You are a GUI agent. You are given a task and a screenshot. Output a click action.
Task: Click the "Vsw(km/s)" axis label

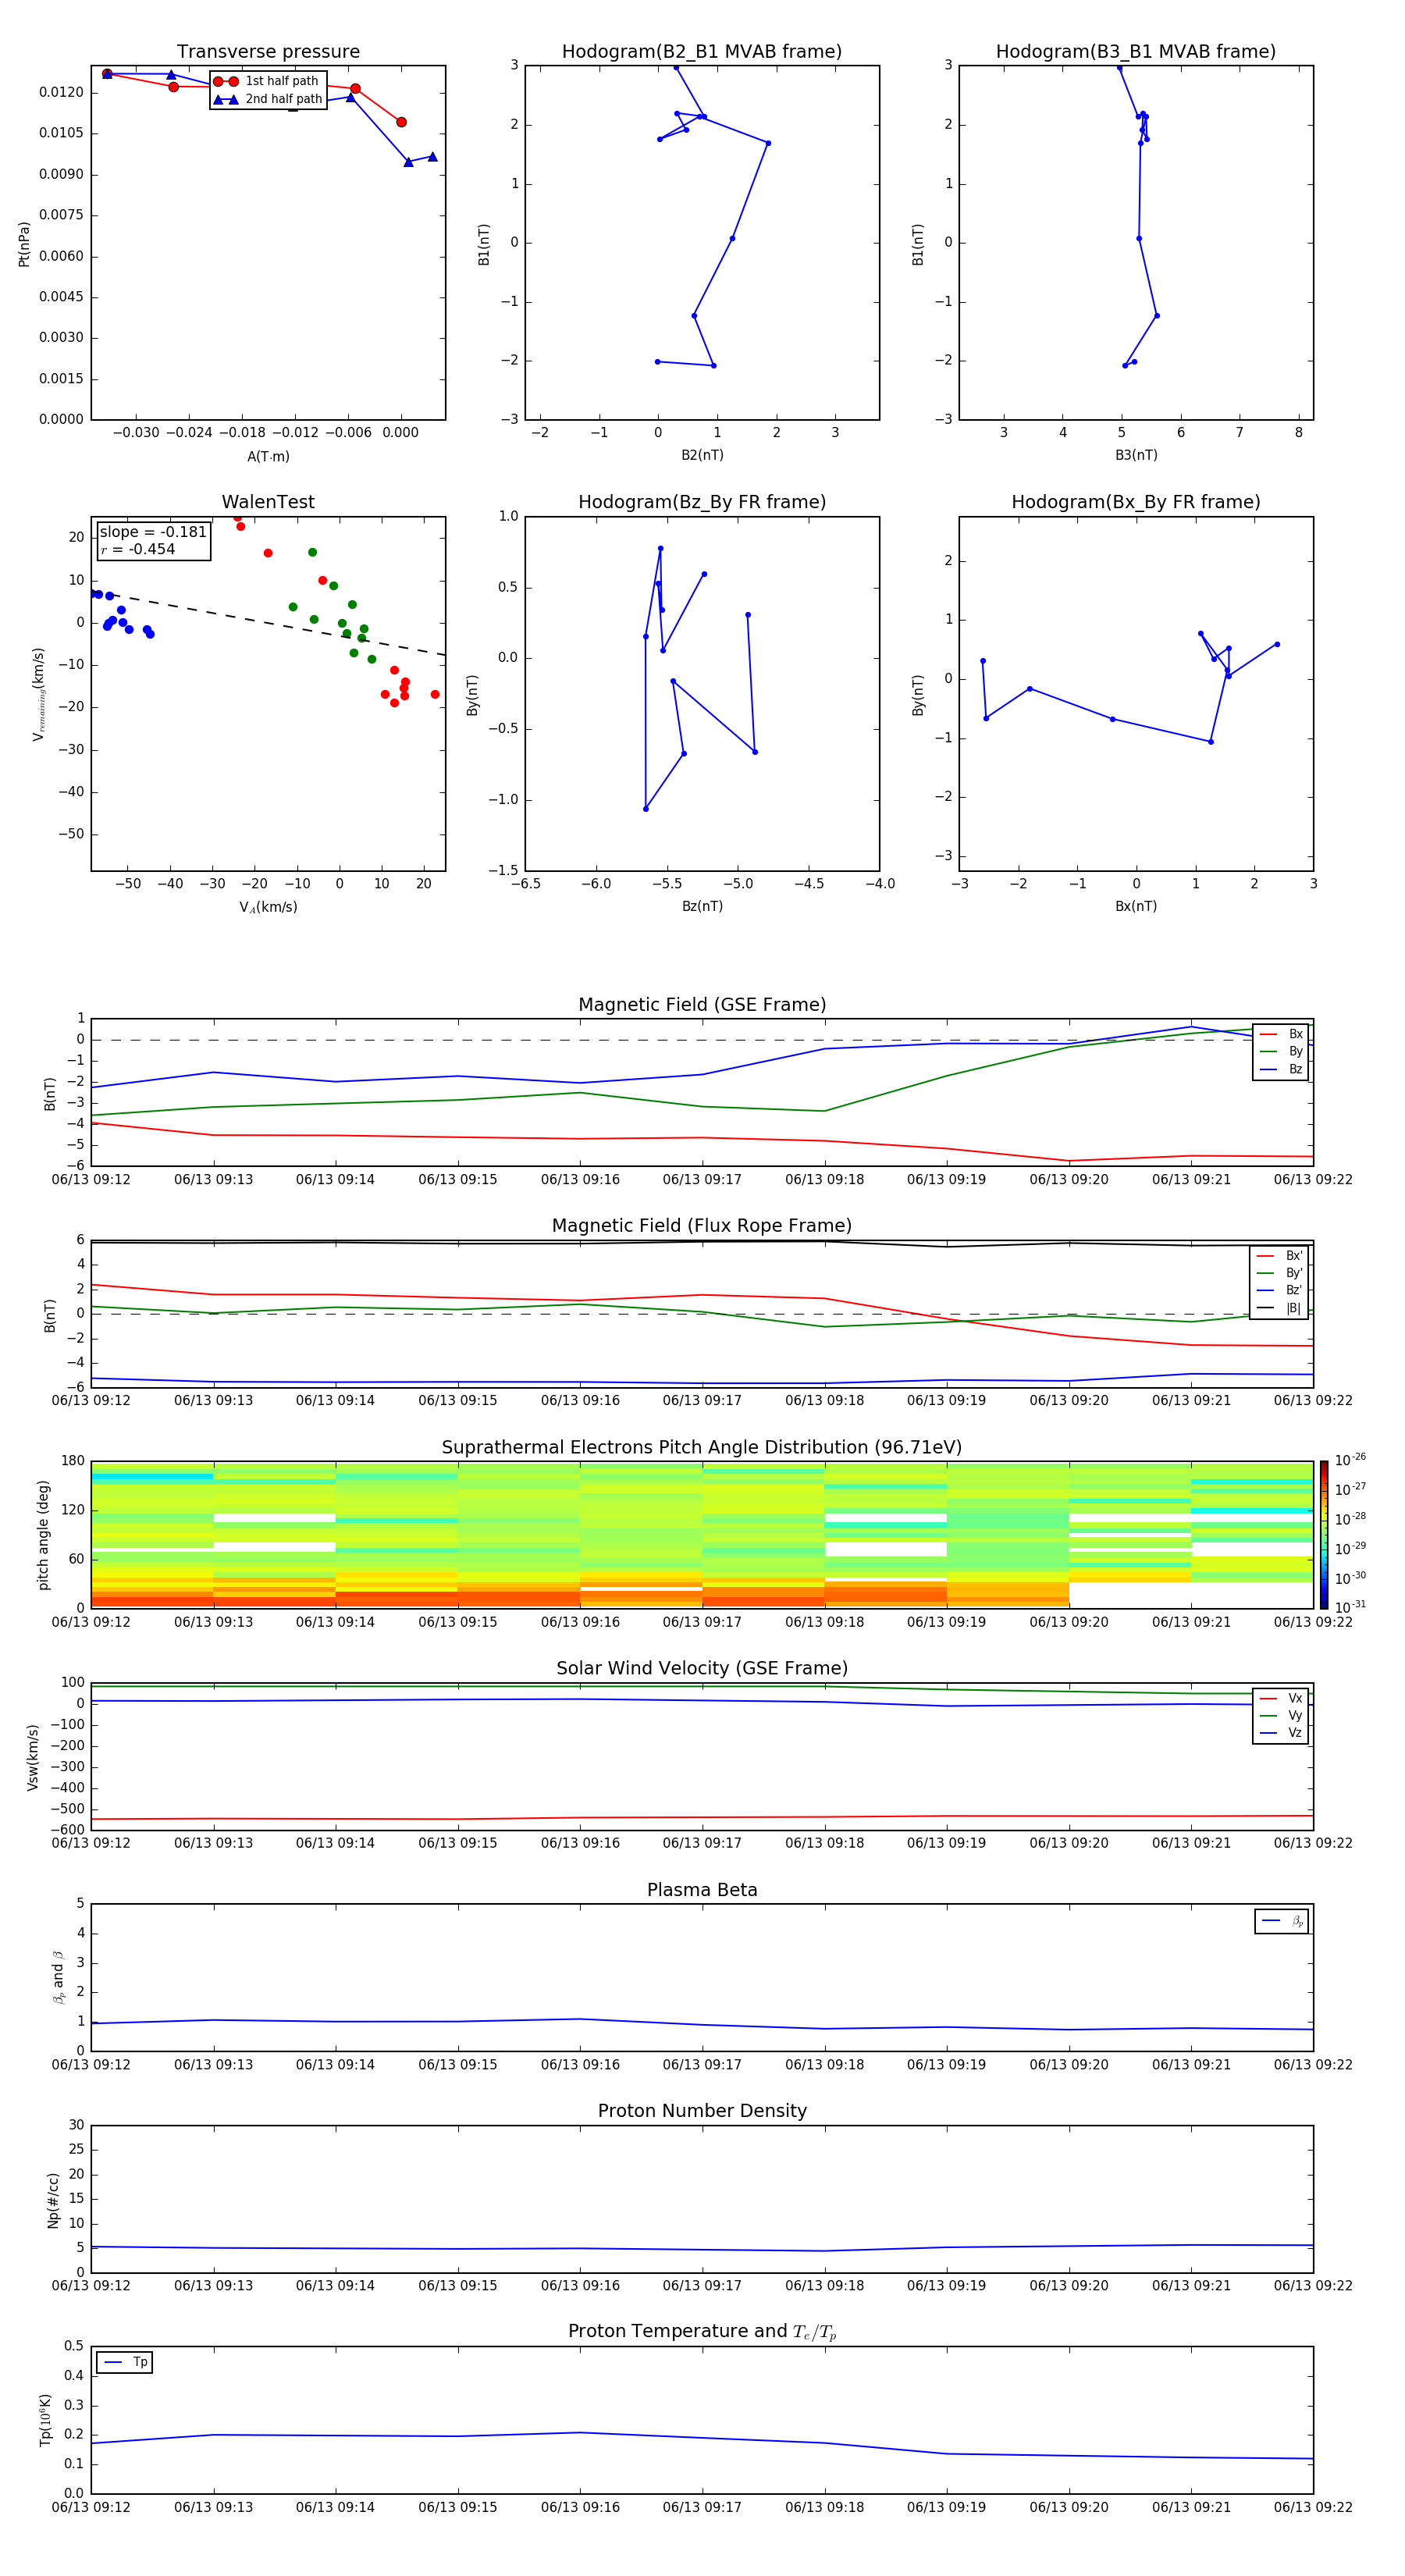tap(33, 1757)
